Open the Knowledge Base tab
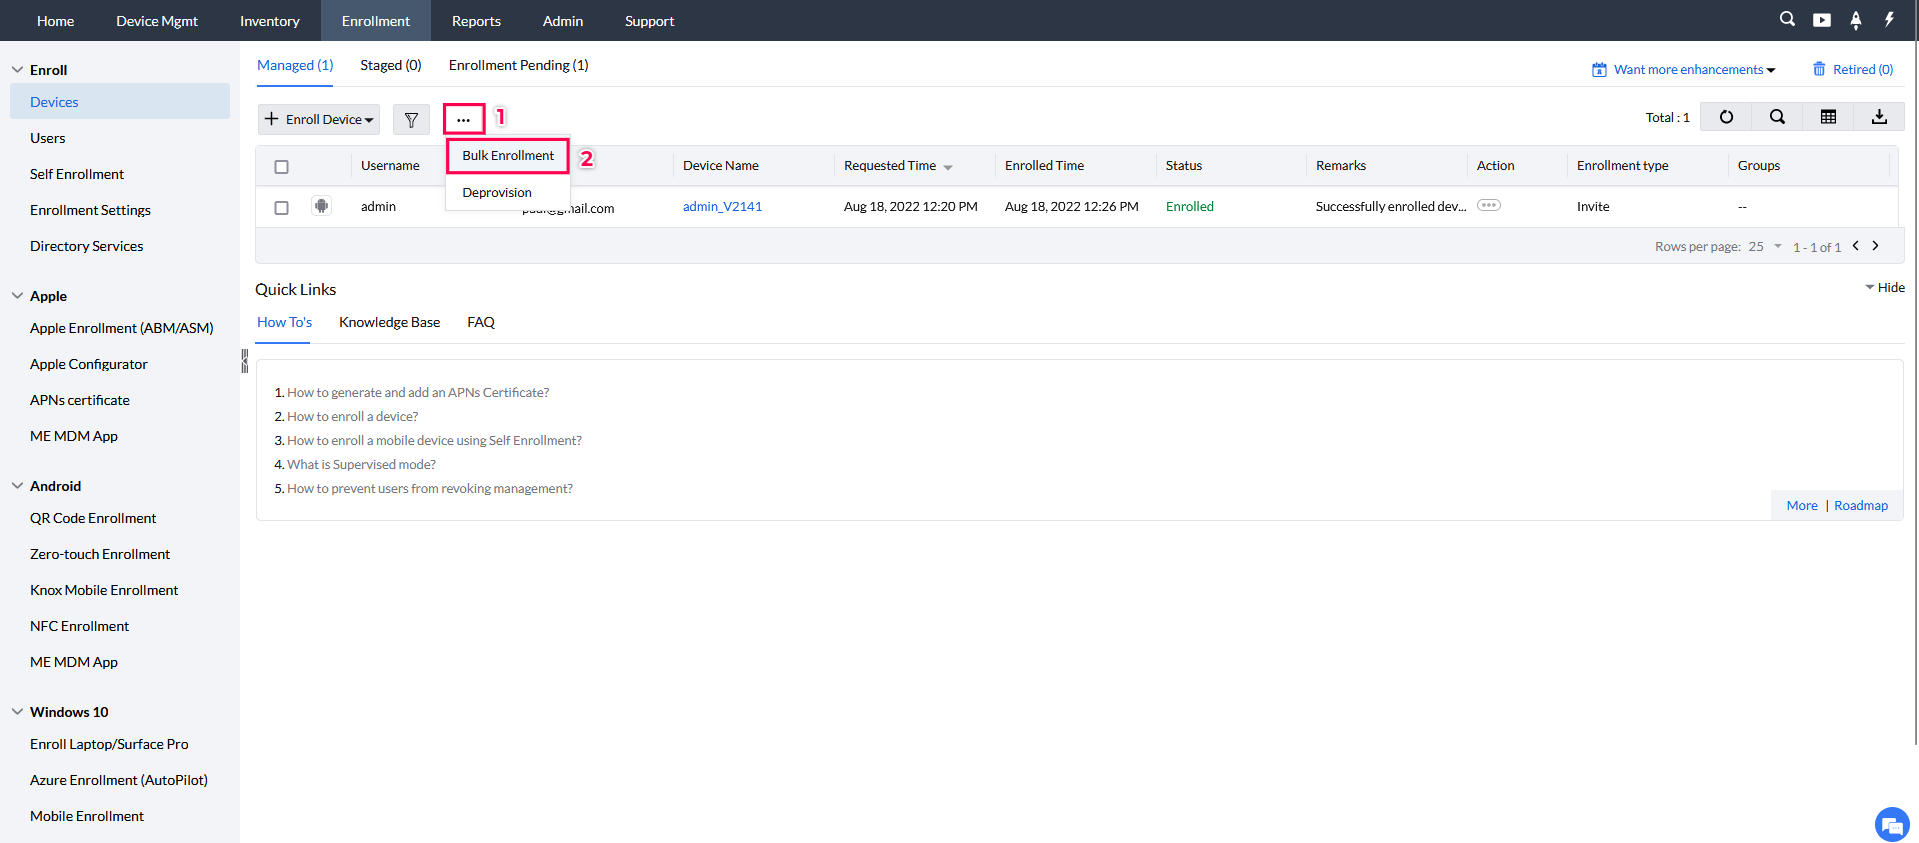Image resolution: width=1919 pixels, height=843 pixels. coord(389,322)
